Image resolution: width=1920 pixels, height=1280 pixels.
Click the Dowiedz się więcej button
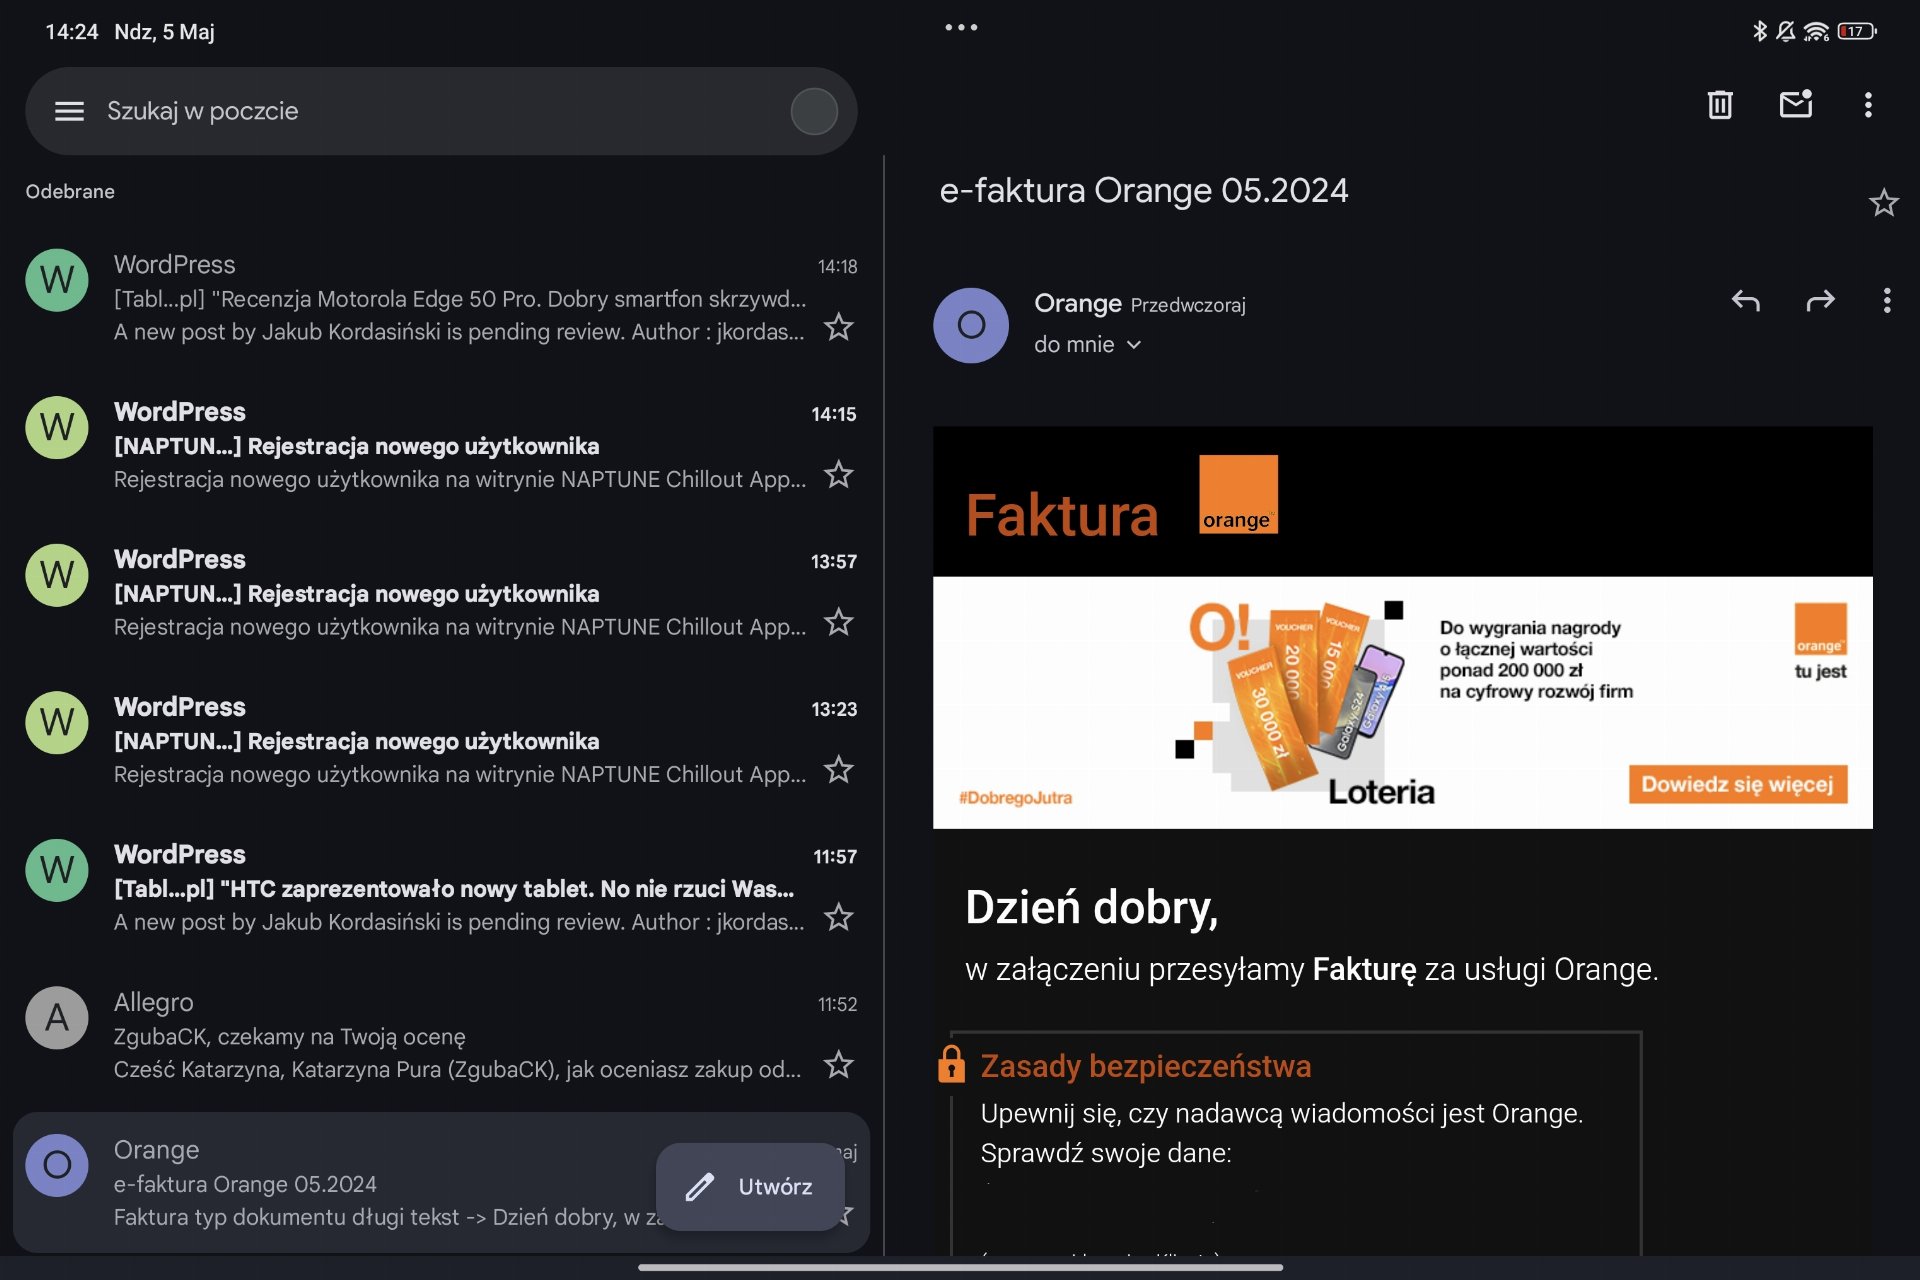pos(1737,784)
